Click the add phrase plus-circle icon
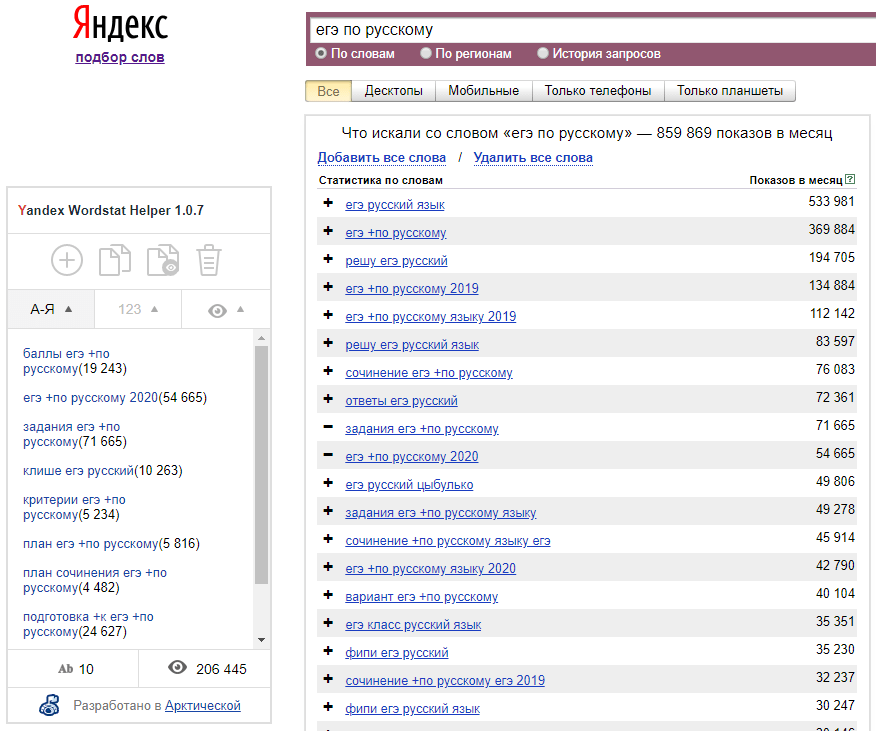This screenshot has width=876, height=731. coord(67,261)
